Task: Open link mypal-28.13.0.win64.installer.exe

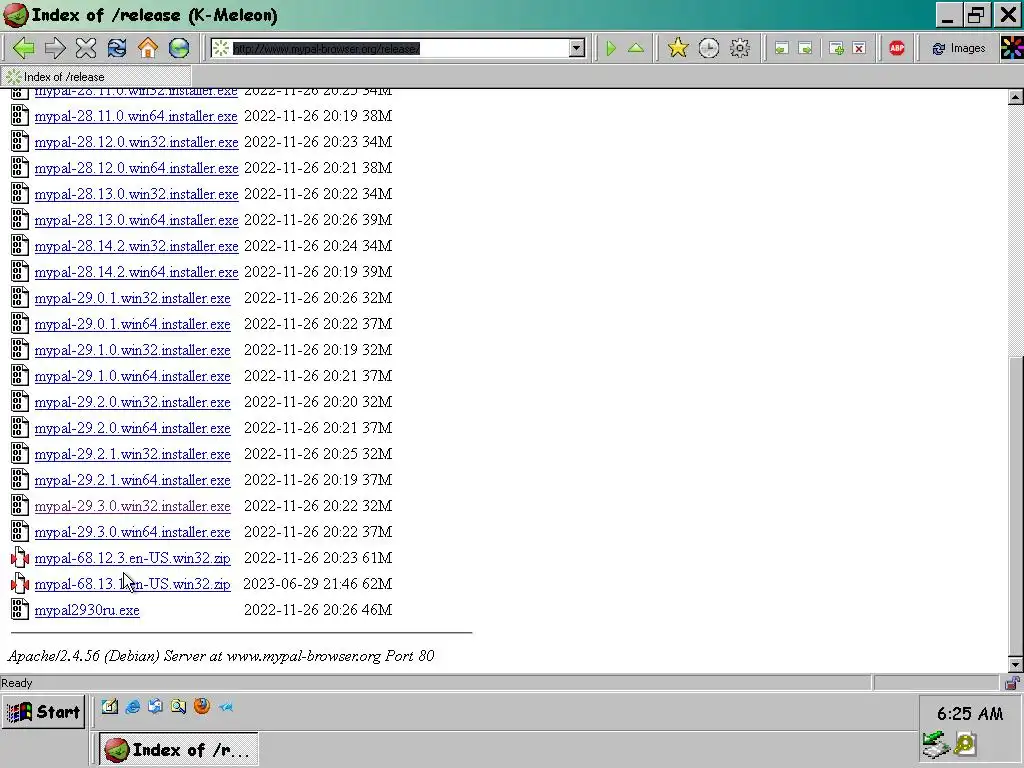Action: tap(136, 220)
